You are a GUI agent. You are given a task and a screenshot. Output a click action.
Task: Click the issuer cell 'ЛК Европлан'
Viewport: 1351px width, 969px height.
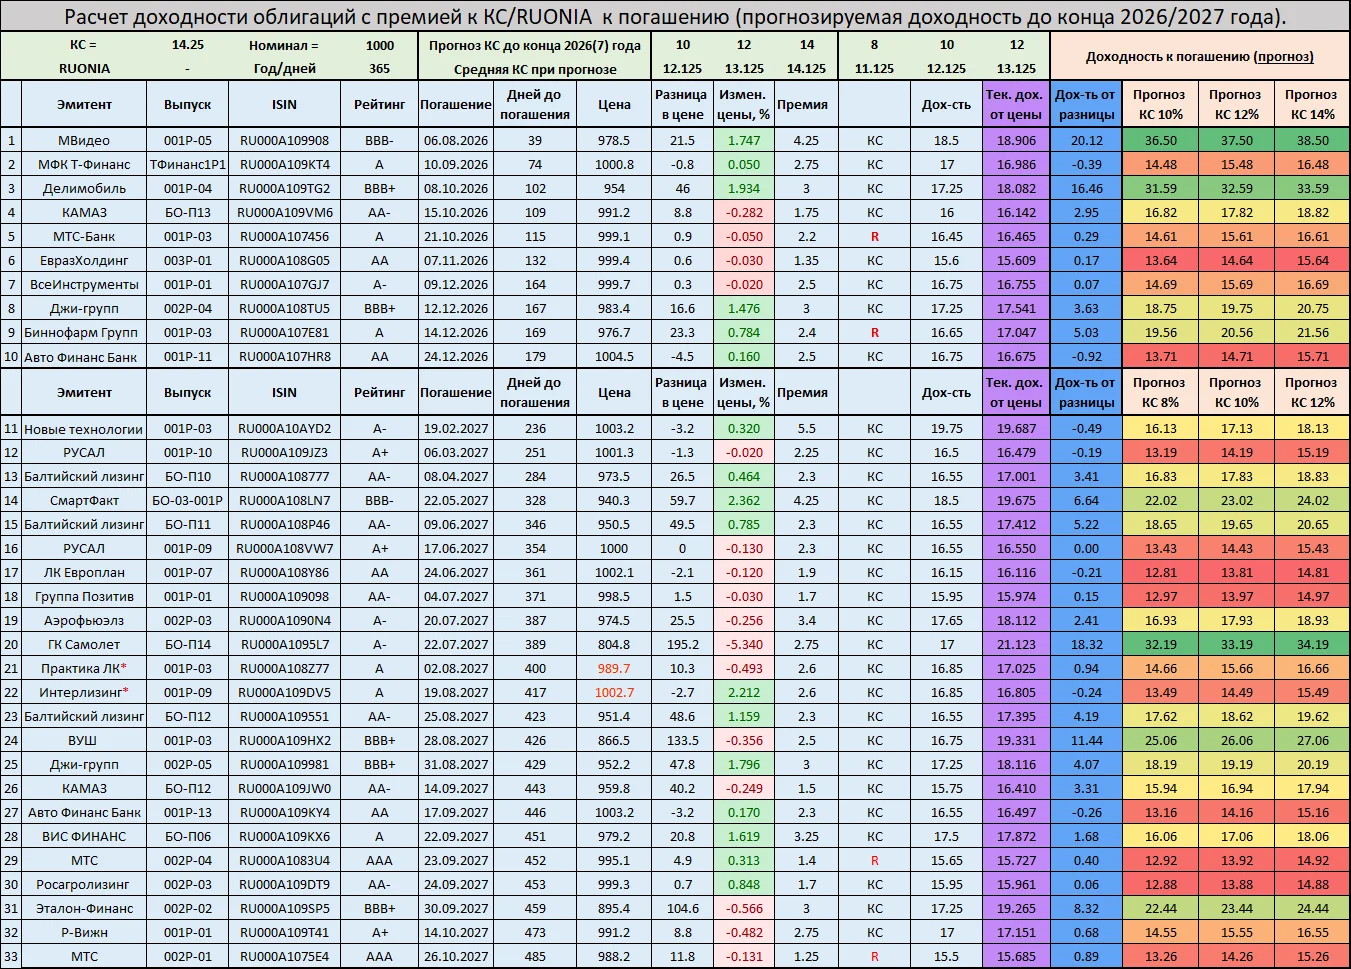85,573
